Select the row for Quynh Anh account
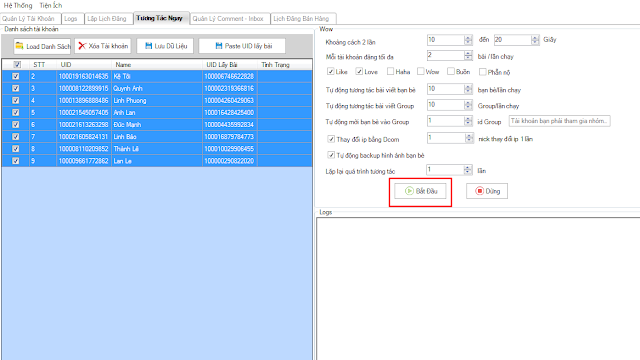Viewport: 640px width, 360px height. (157, 88)
